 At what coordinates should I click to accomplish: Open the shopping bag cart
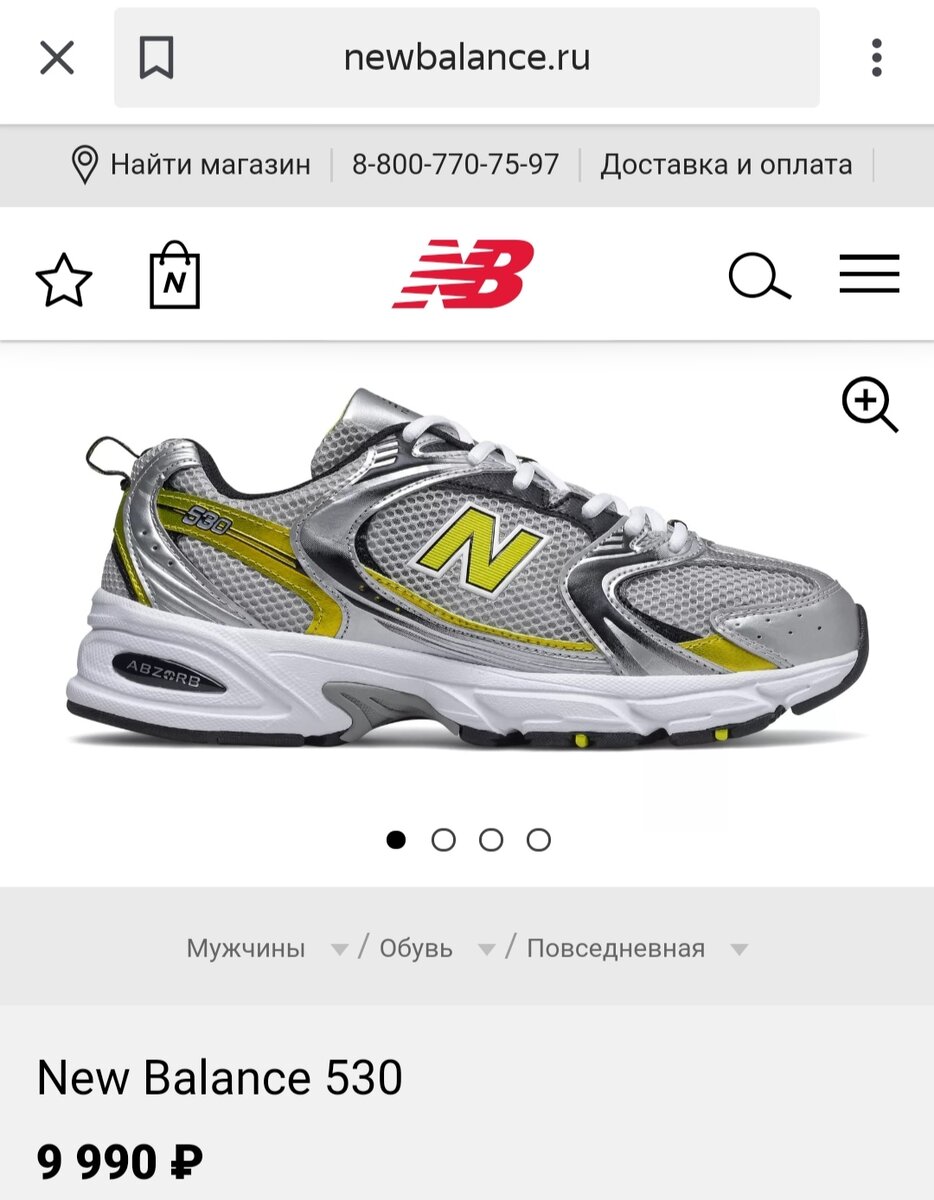point(175,275)
